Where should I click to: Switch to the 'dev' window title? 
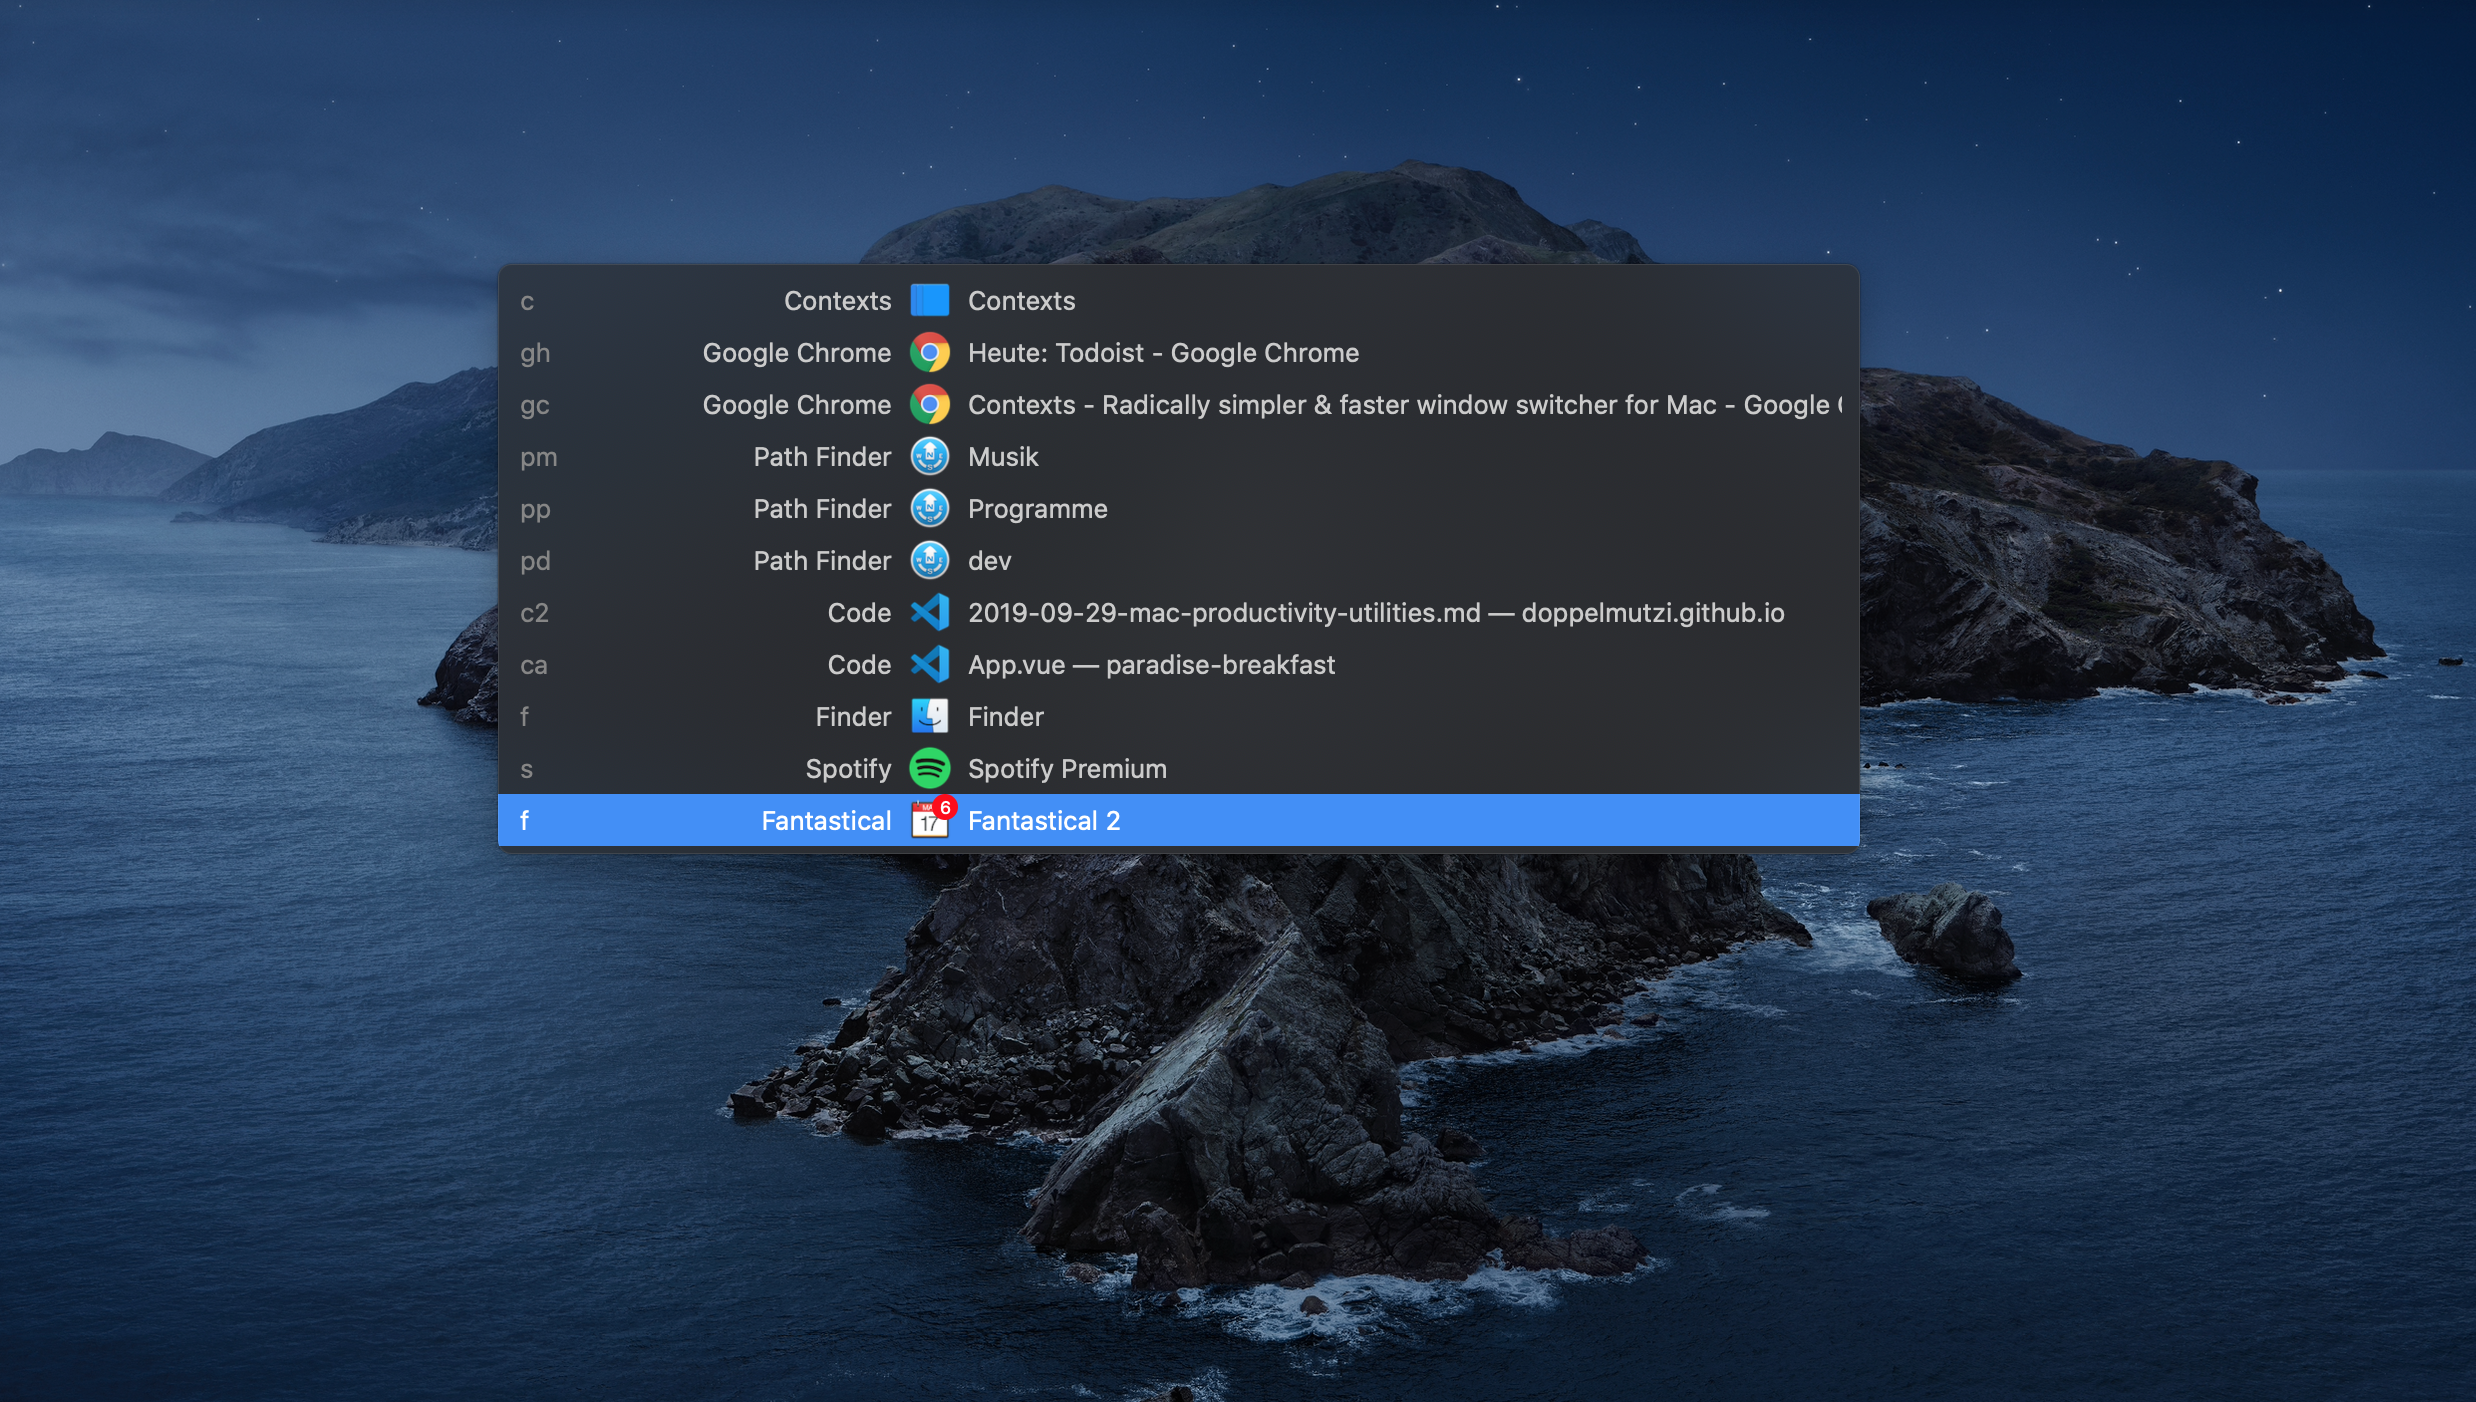(989, 561)
